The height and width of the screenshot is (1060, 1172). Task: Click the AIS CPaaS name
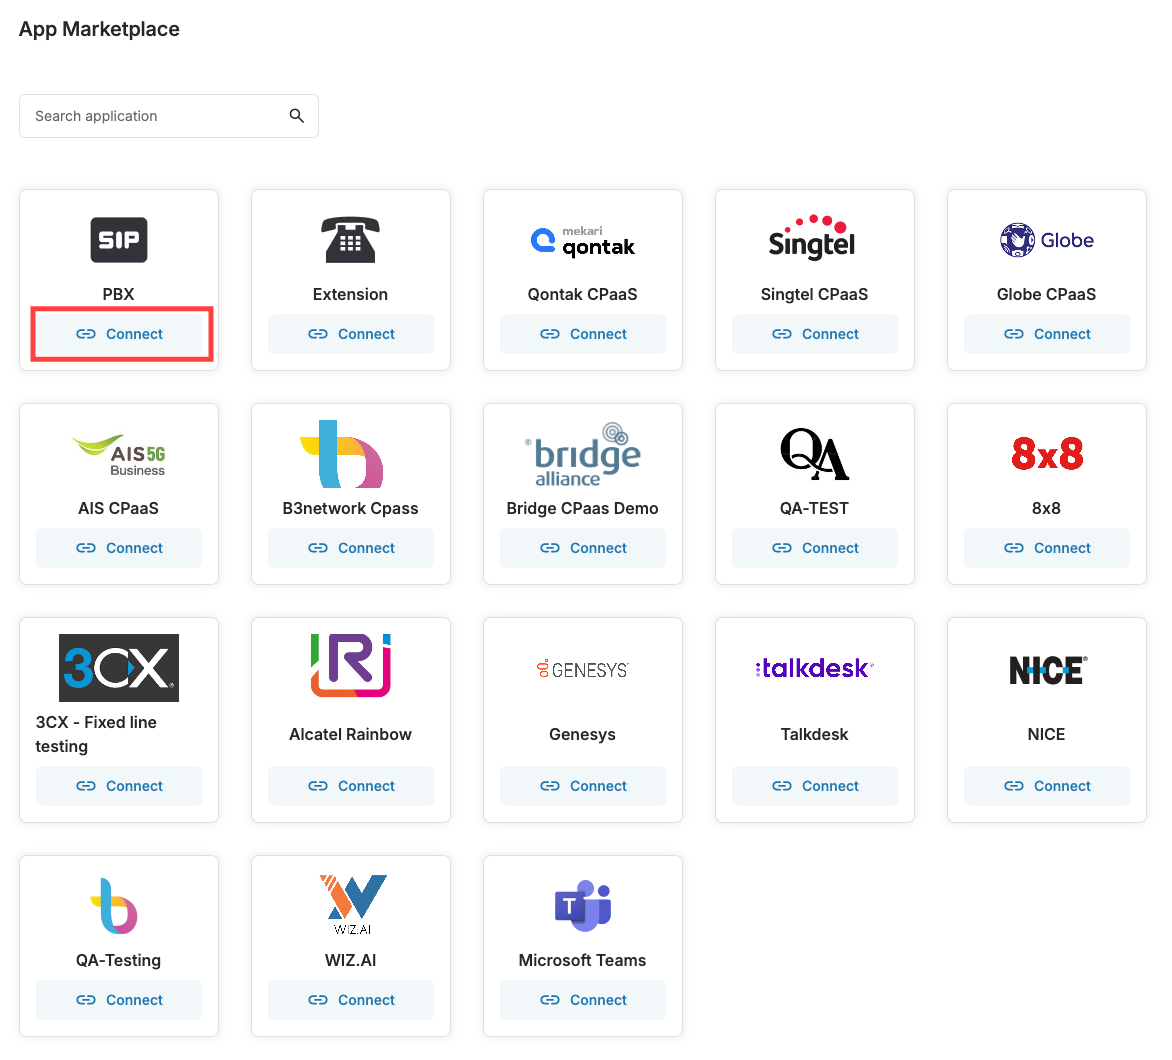(119, 508)
